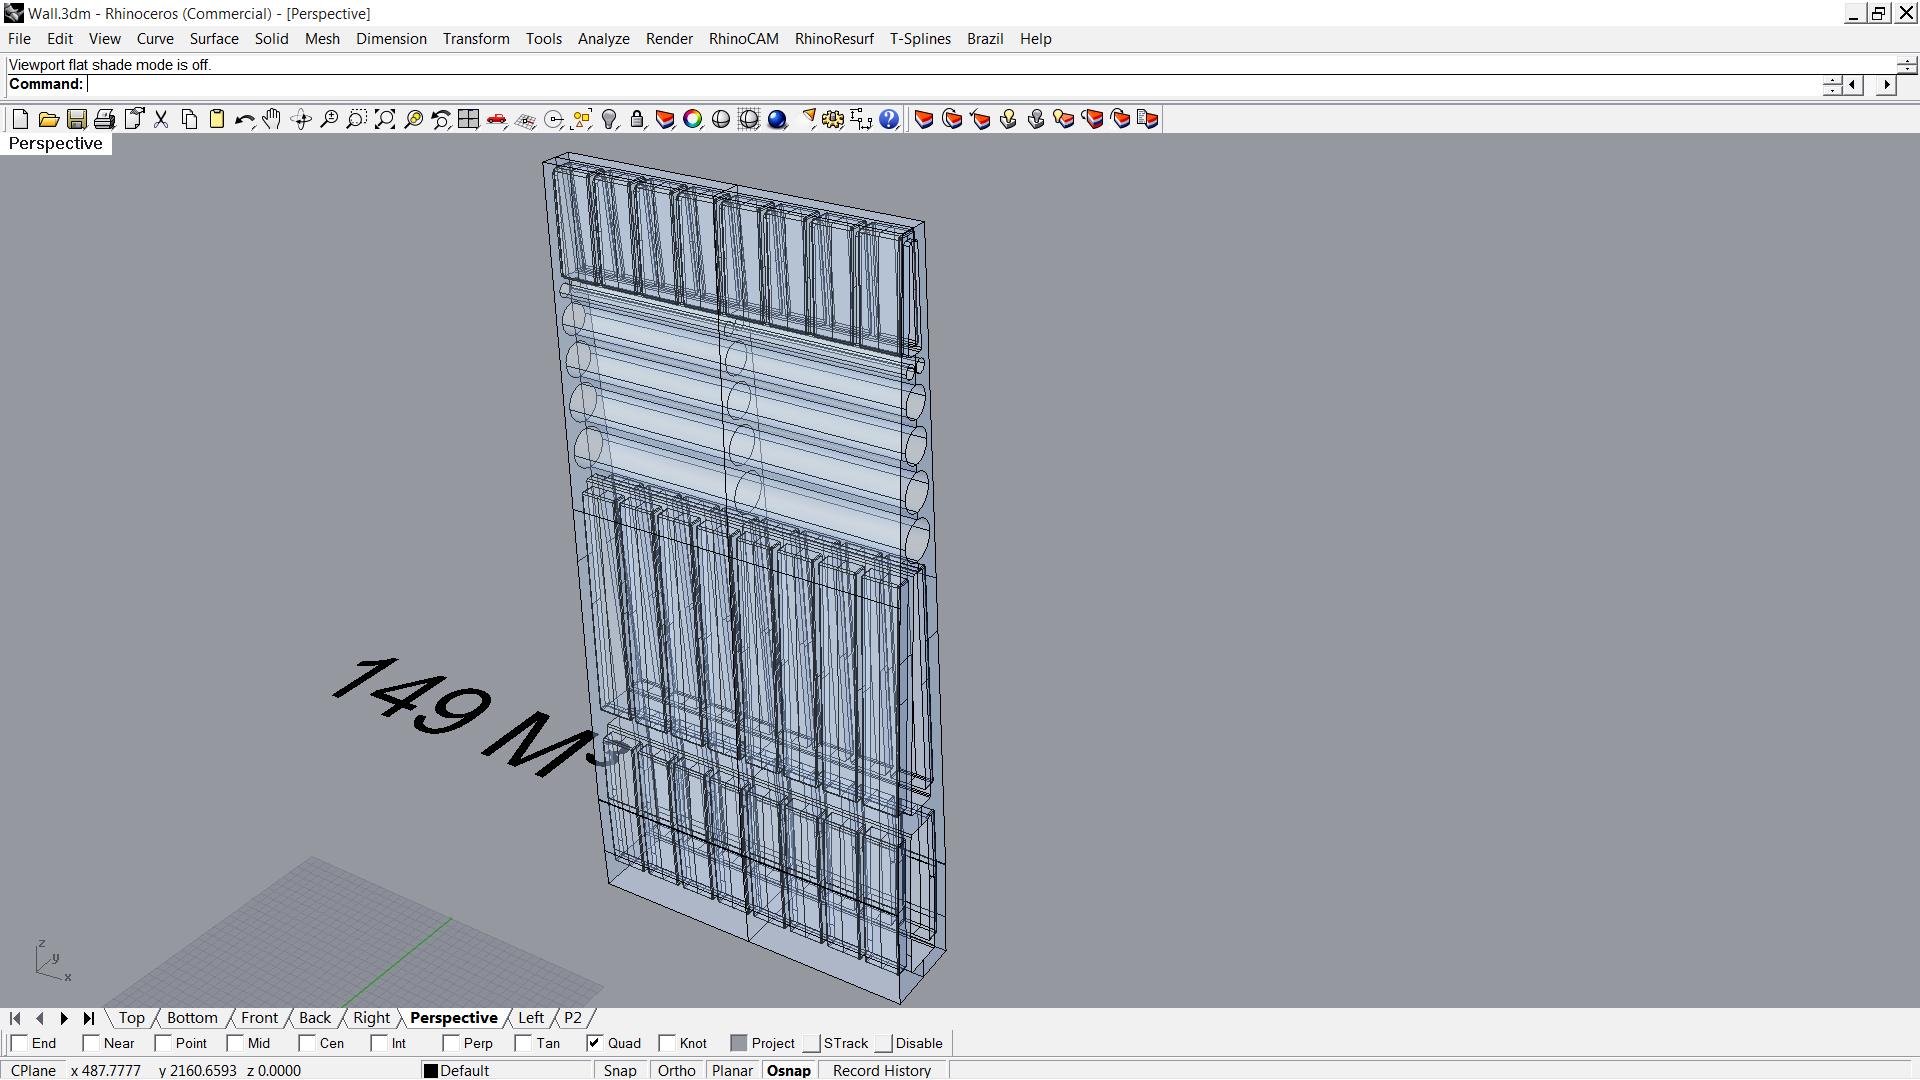Click the four-viewport layout icon
The width and height of the screenshot is (1920, 1080).
pos(468,120)
